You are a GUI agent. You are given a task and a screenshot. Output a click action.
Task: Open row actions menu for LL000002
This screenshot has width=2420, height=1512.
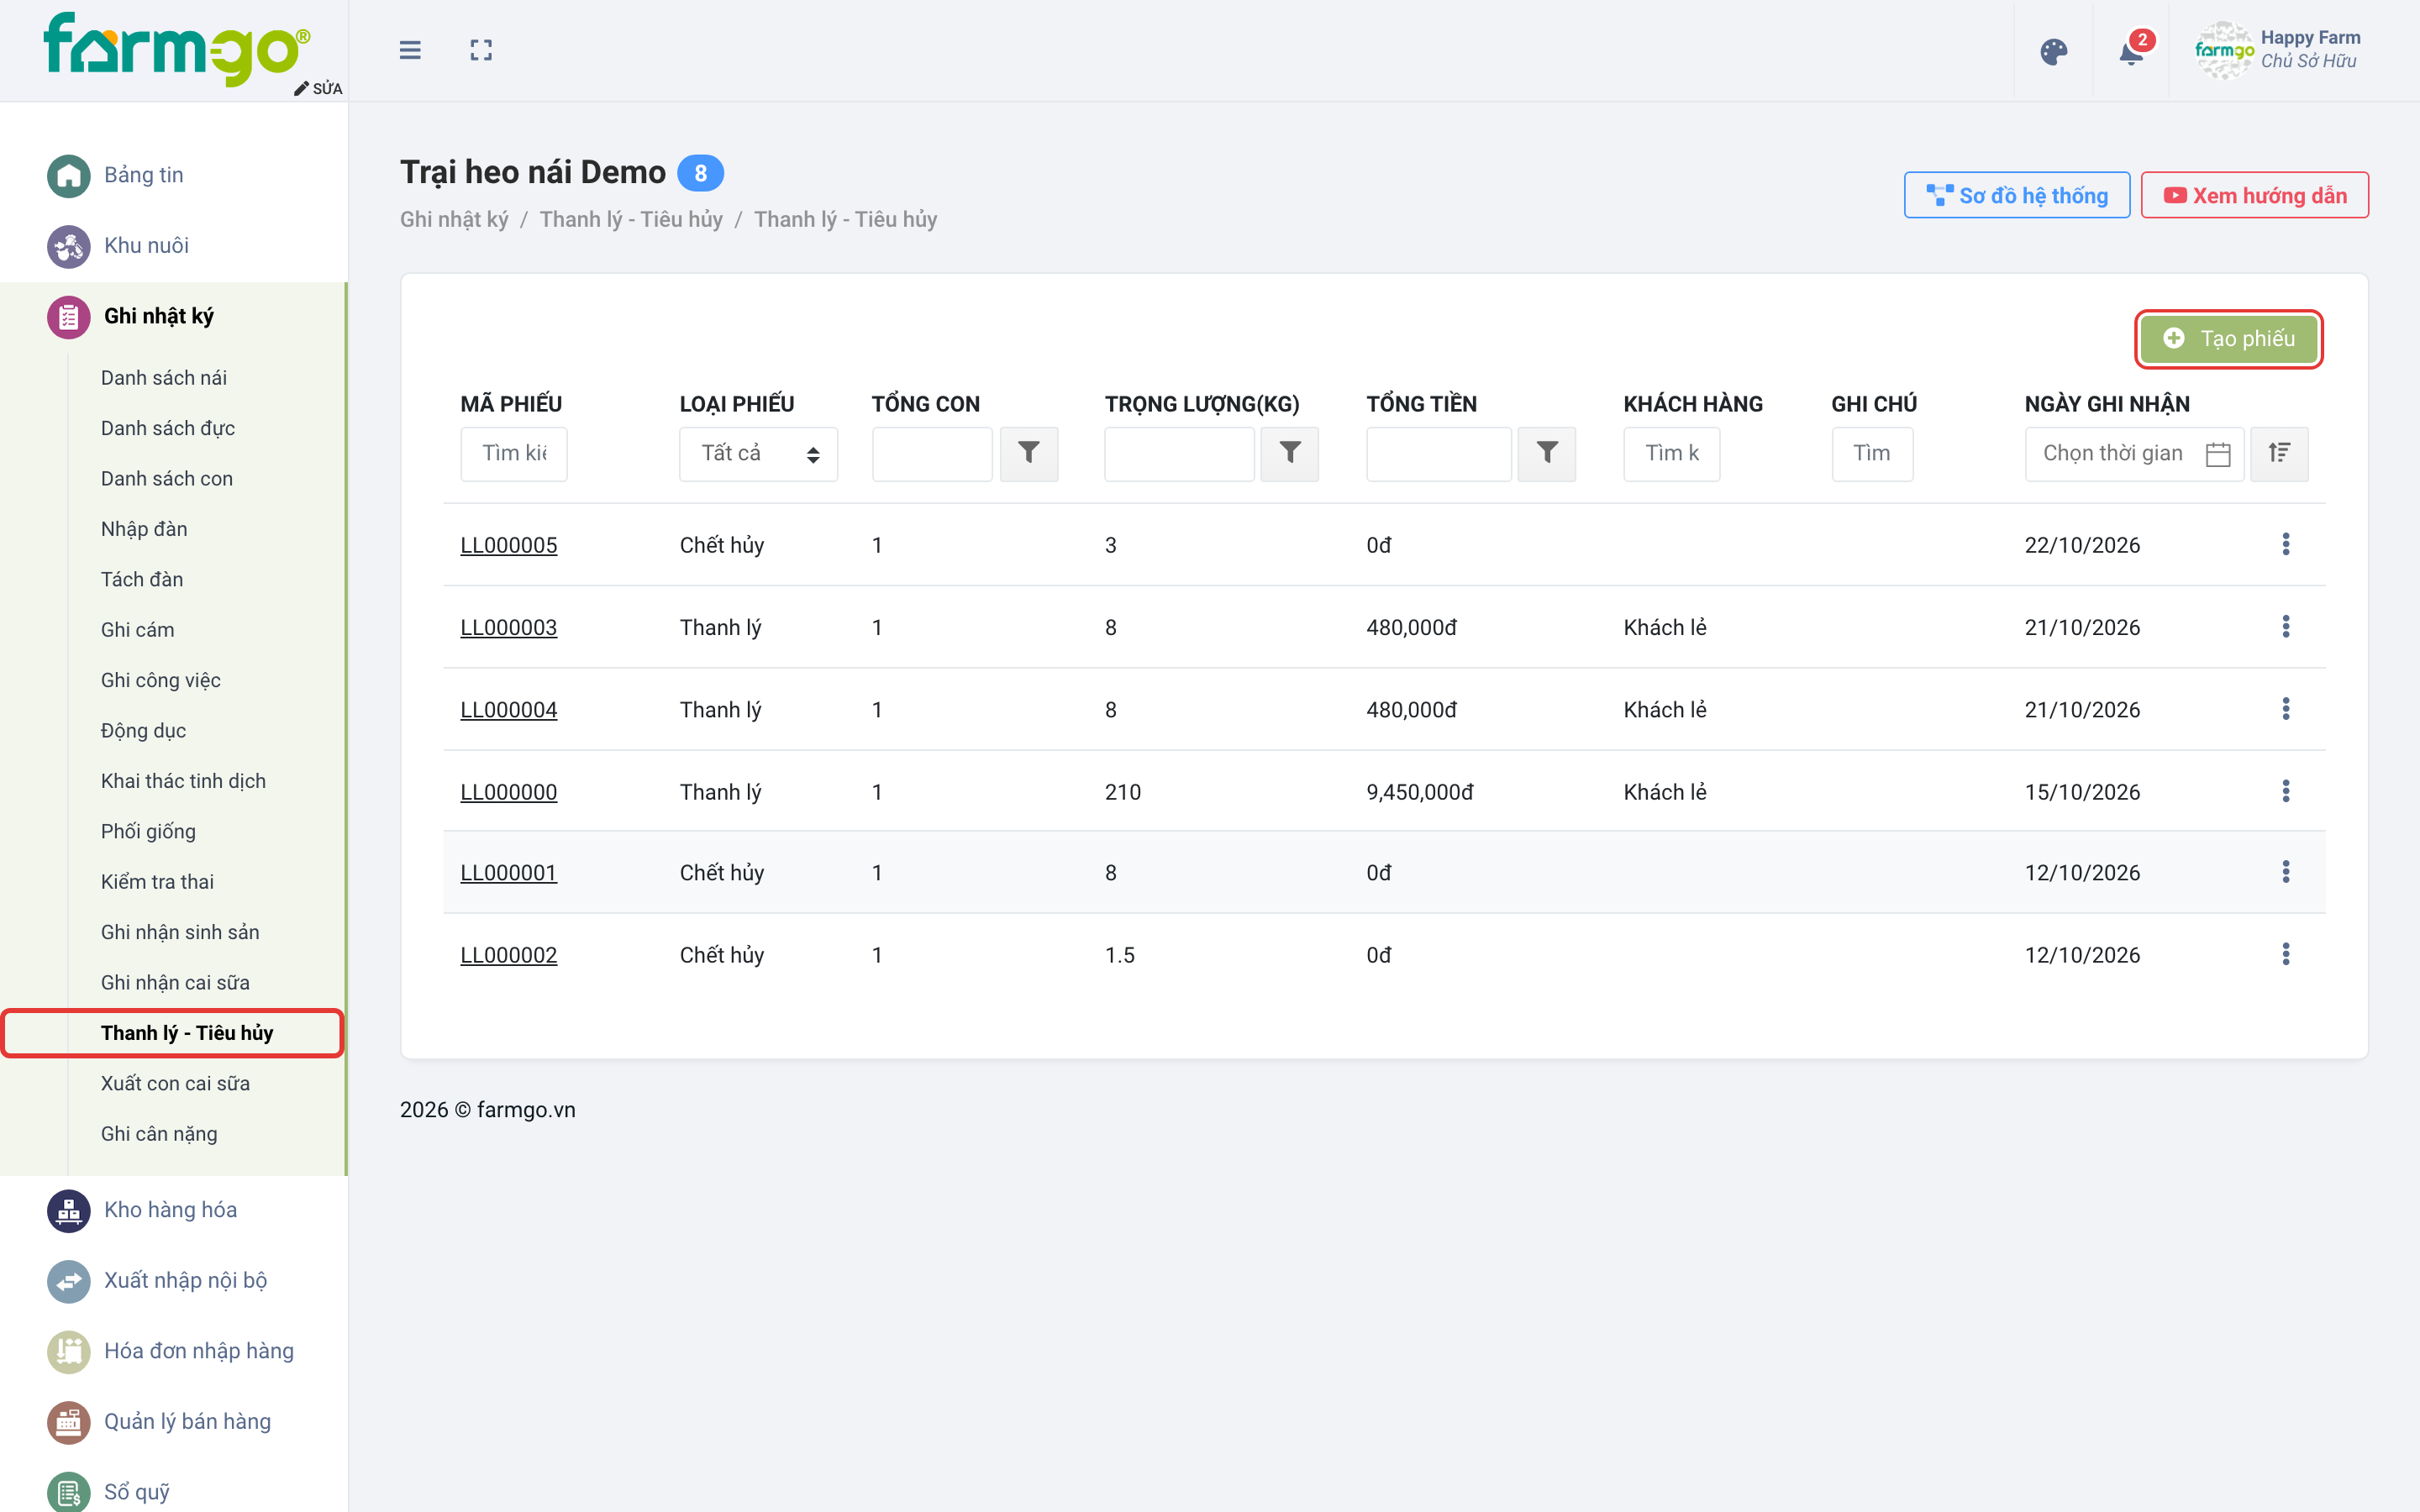coord(2285,954)
